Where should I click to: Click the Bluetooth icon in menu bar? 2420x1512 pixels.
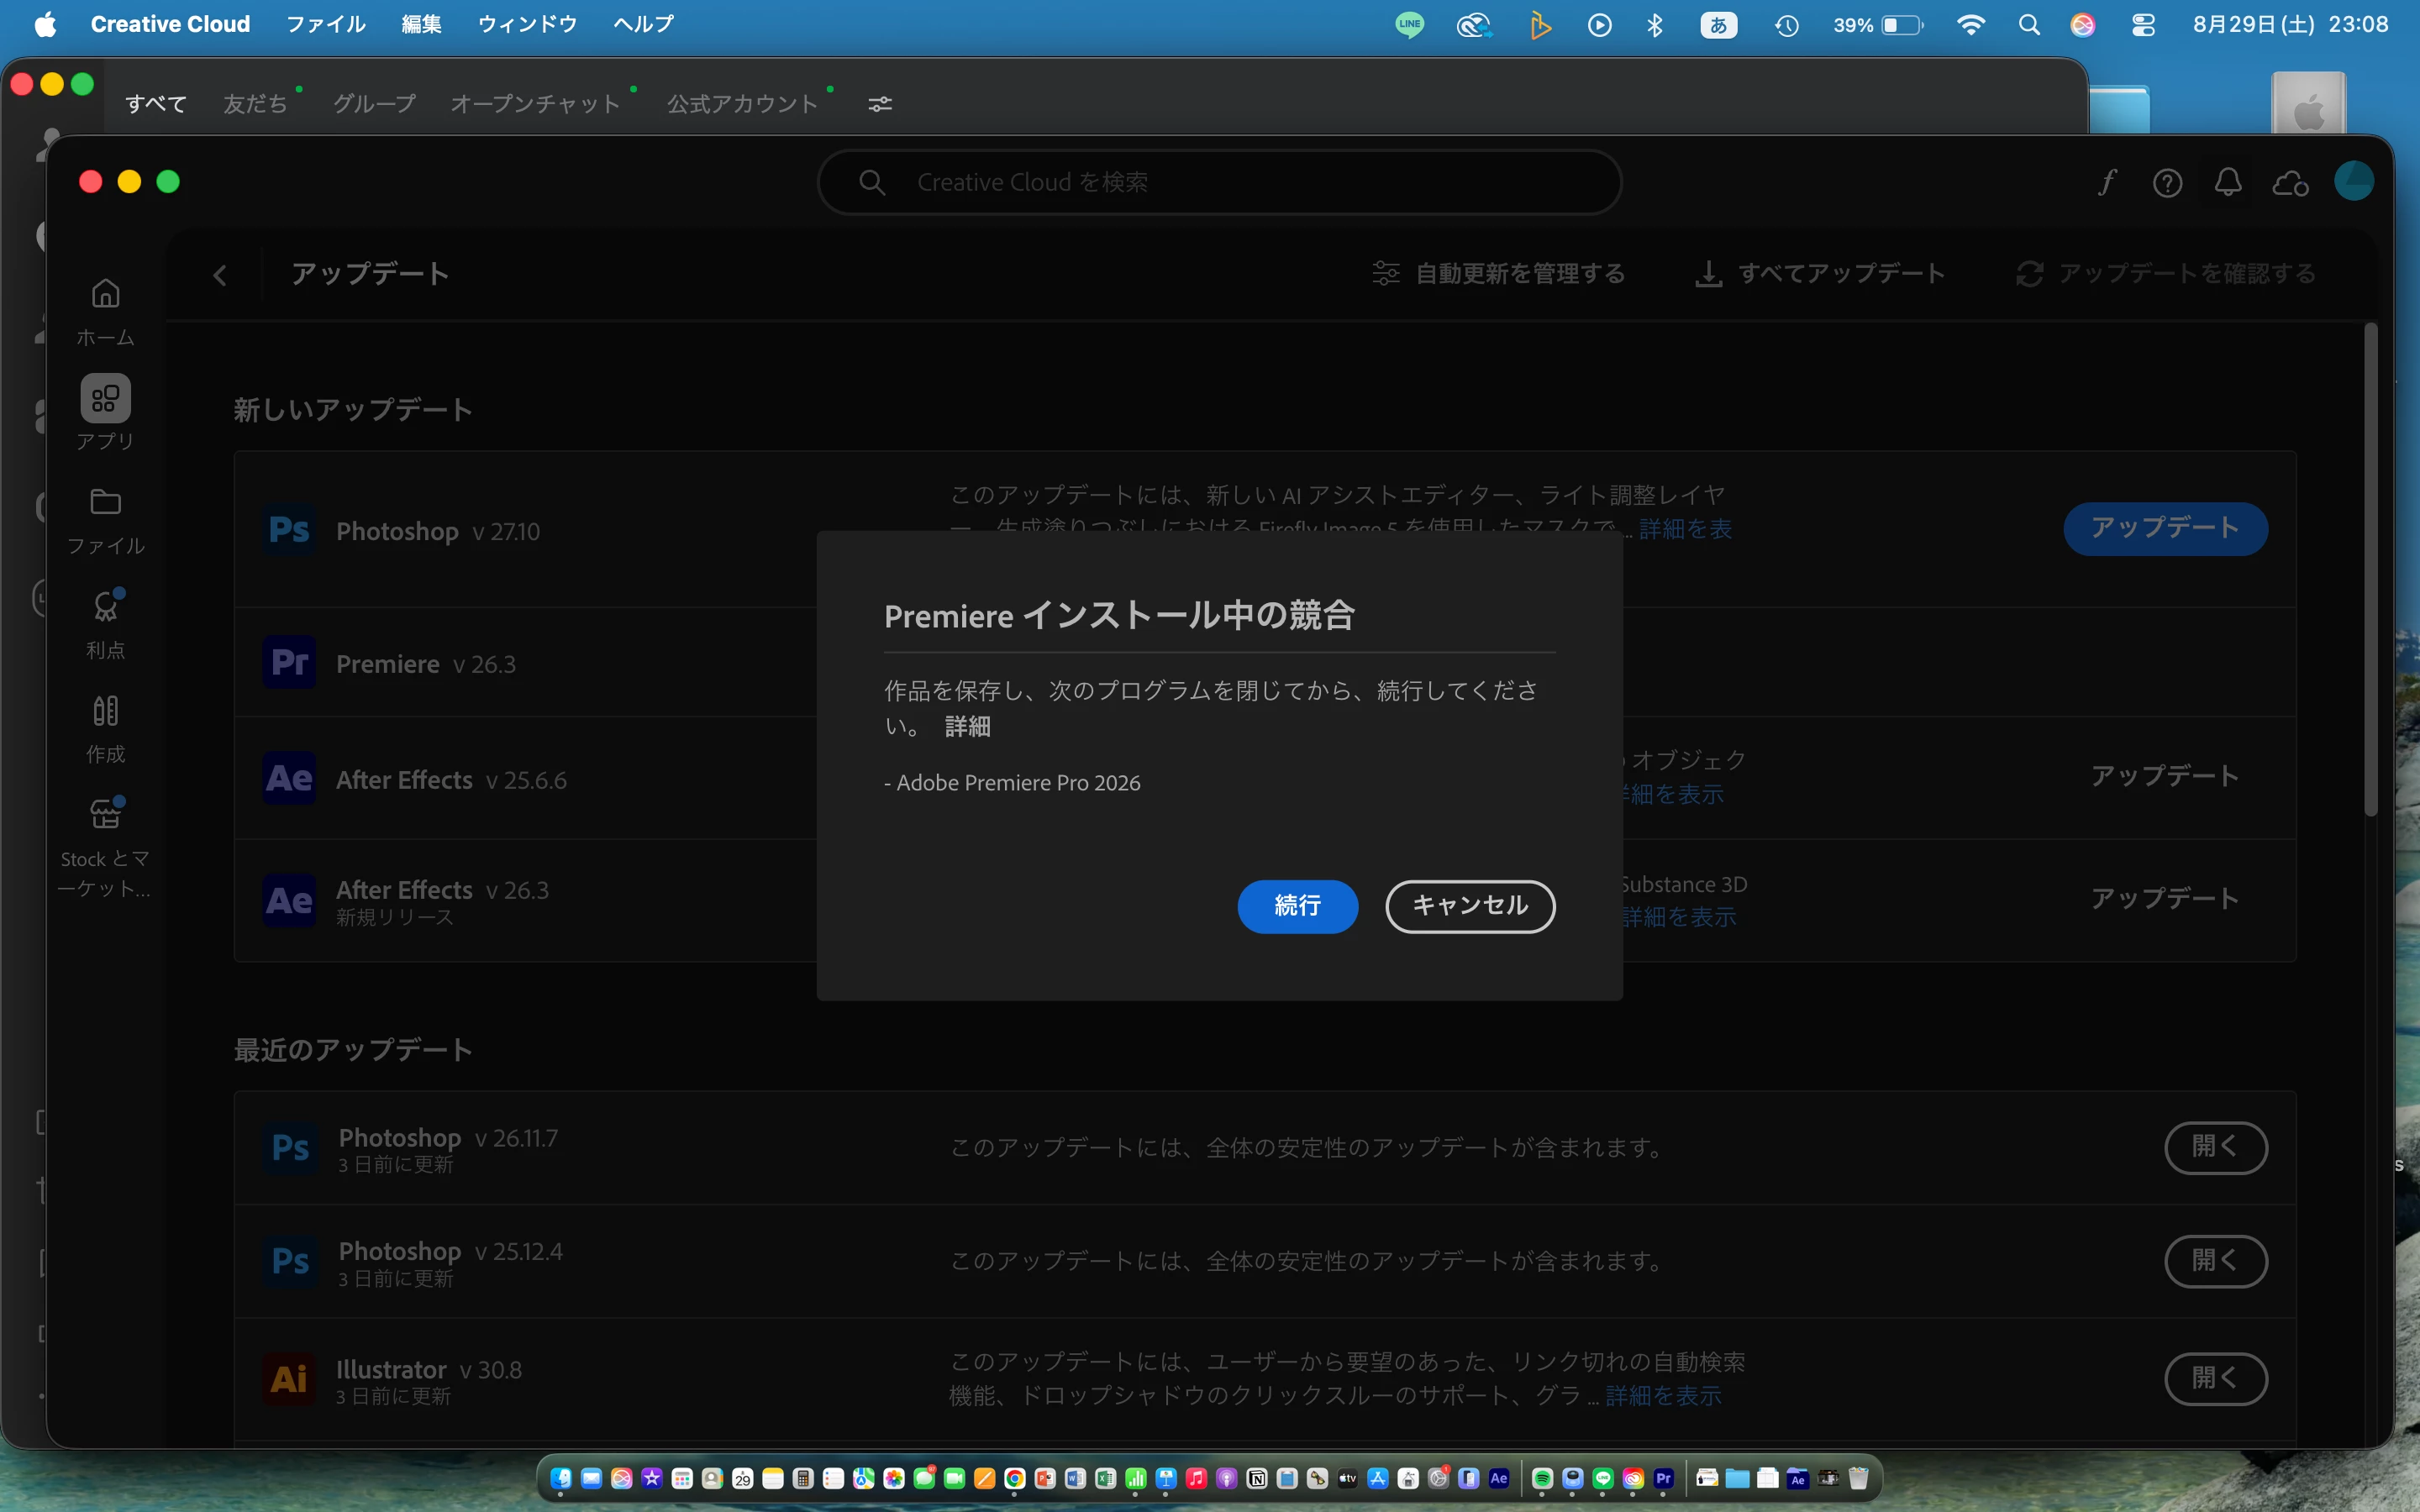click(1655, 25)
